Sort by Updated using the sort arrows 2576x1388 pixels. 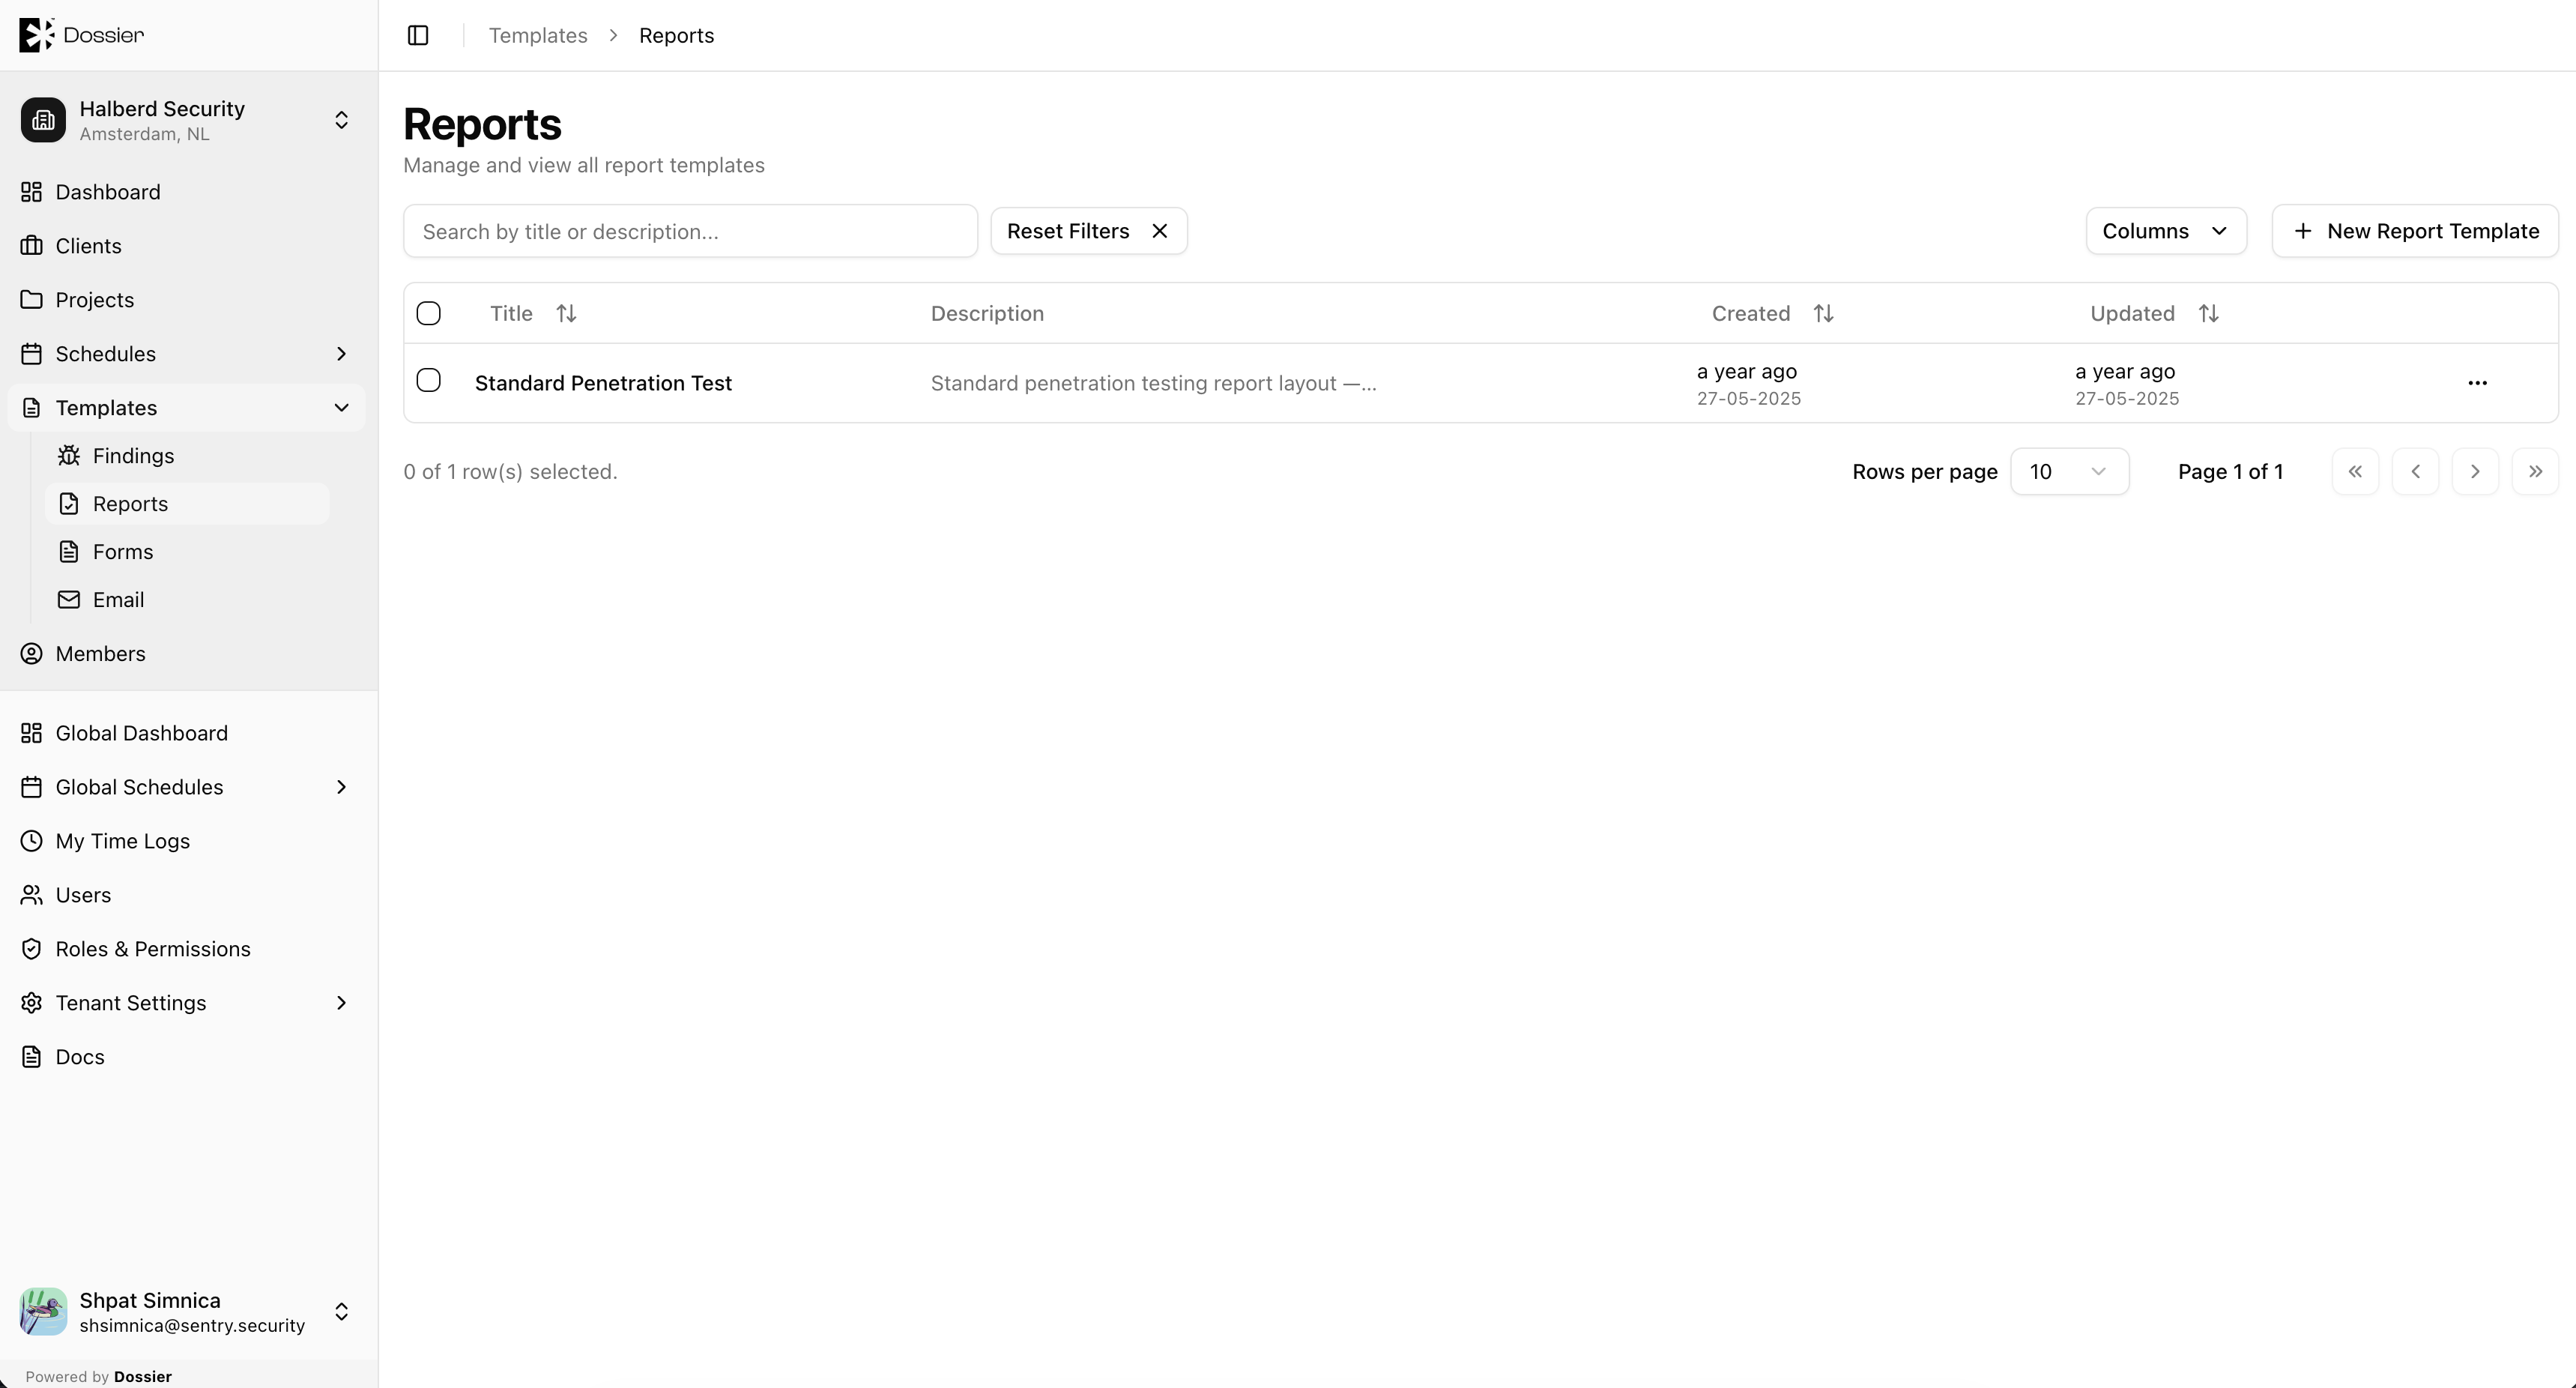(2209, 314)
